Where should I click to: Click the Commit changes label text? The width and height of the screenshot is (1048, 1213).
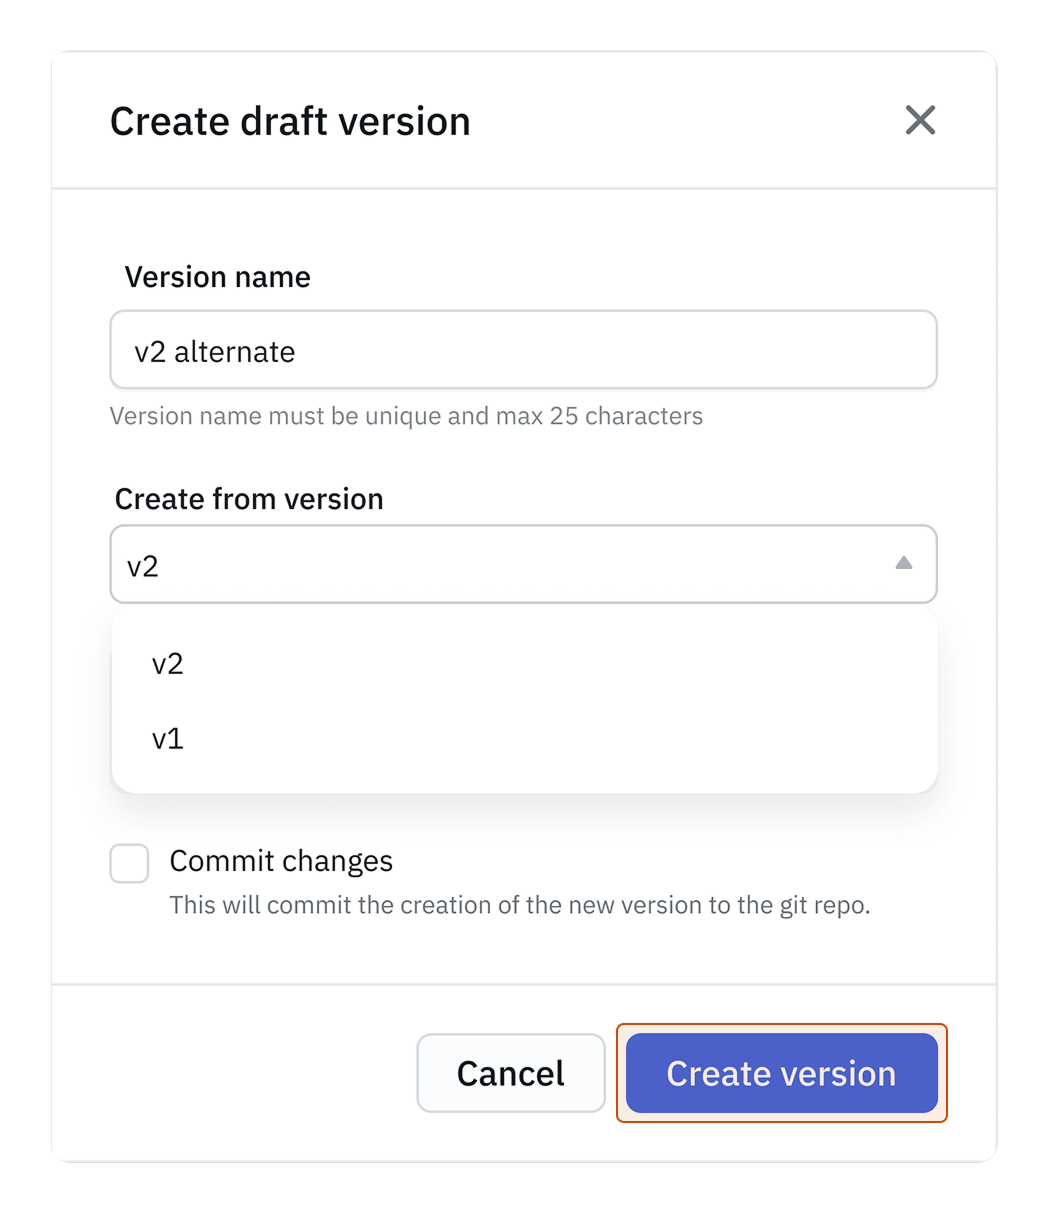[x=281, y=861]
